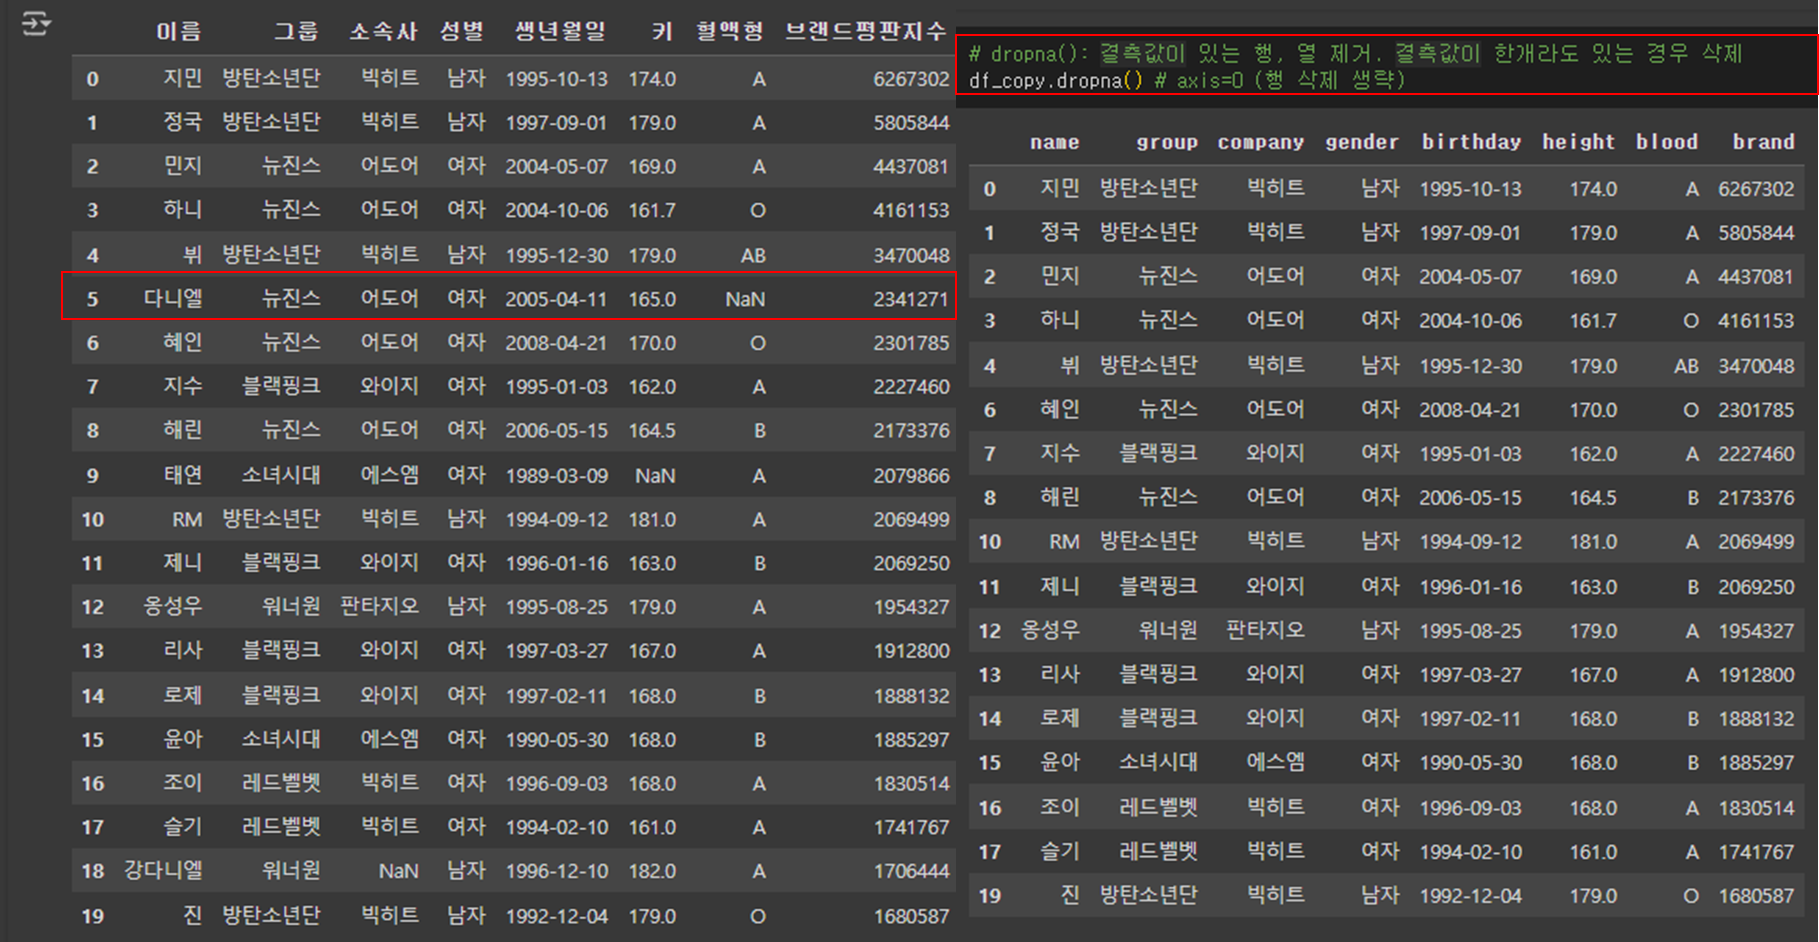
Task: Click row index 0 in left table
Action: (x=93, y=79)
